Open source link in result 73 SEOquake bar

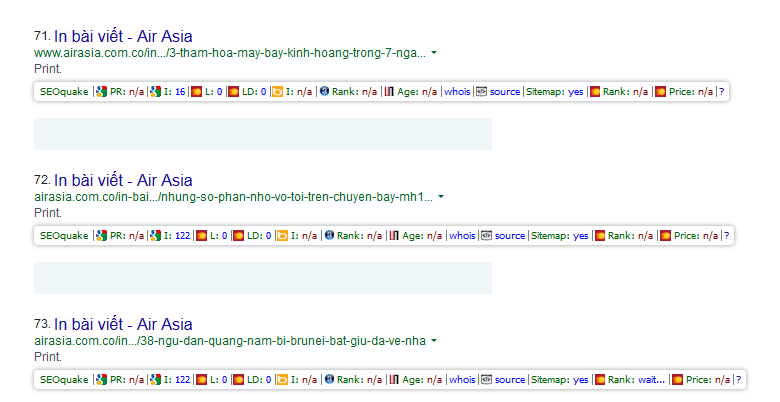click(x=510, y=380)
